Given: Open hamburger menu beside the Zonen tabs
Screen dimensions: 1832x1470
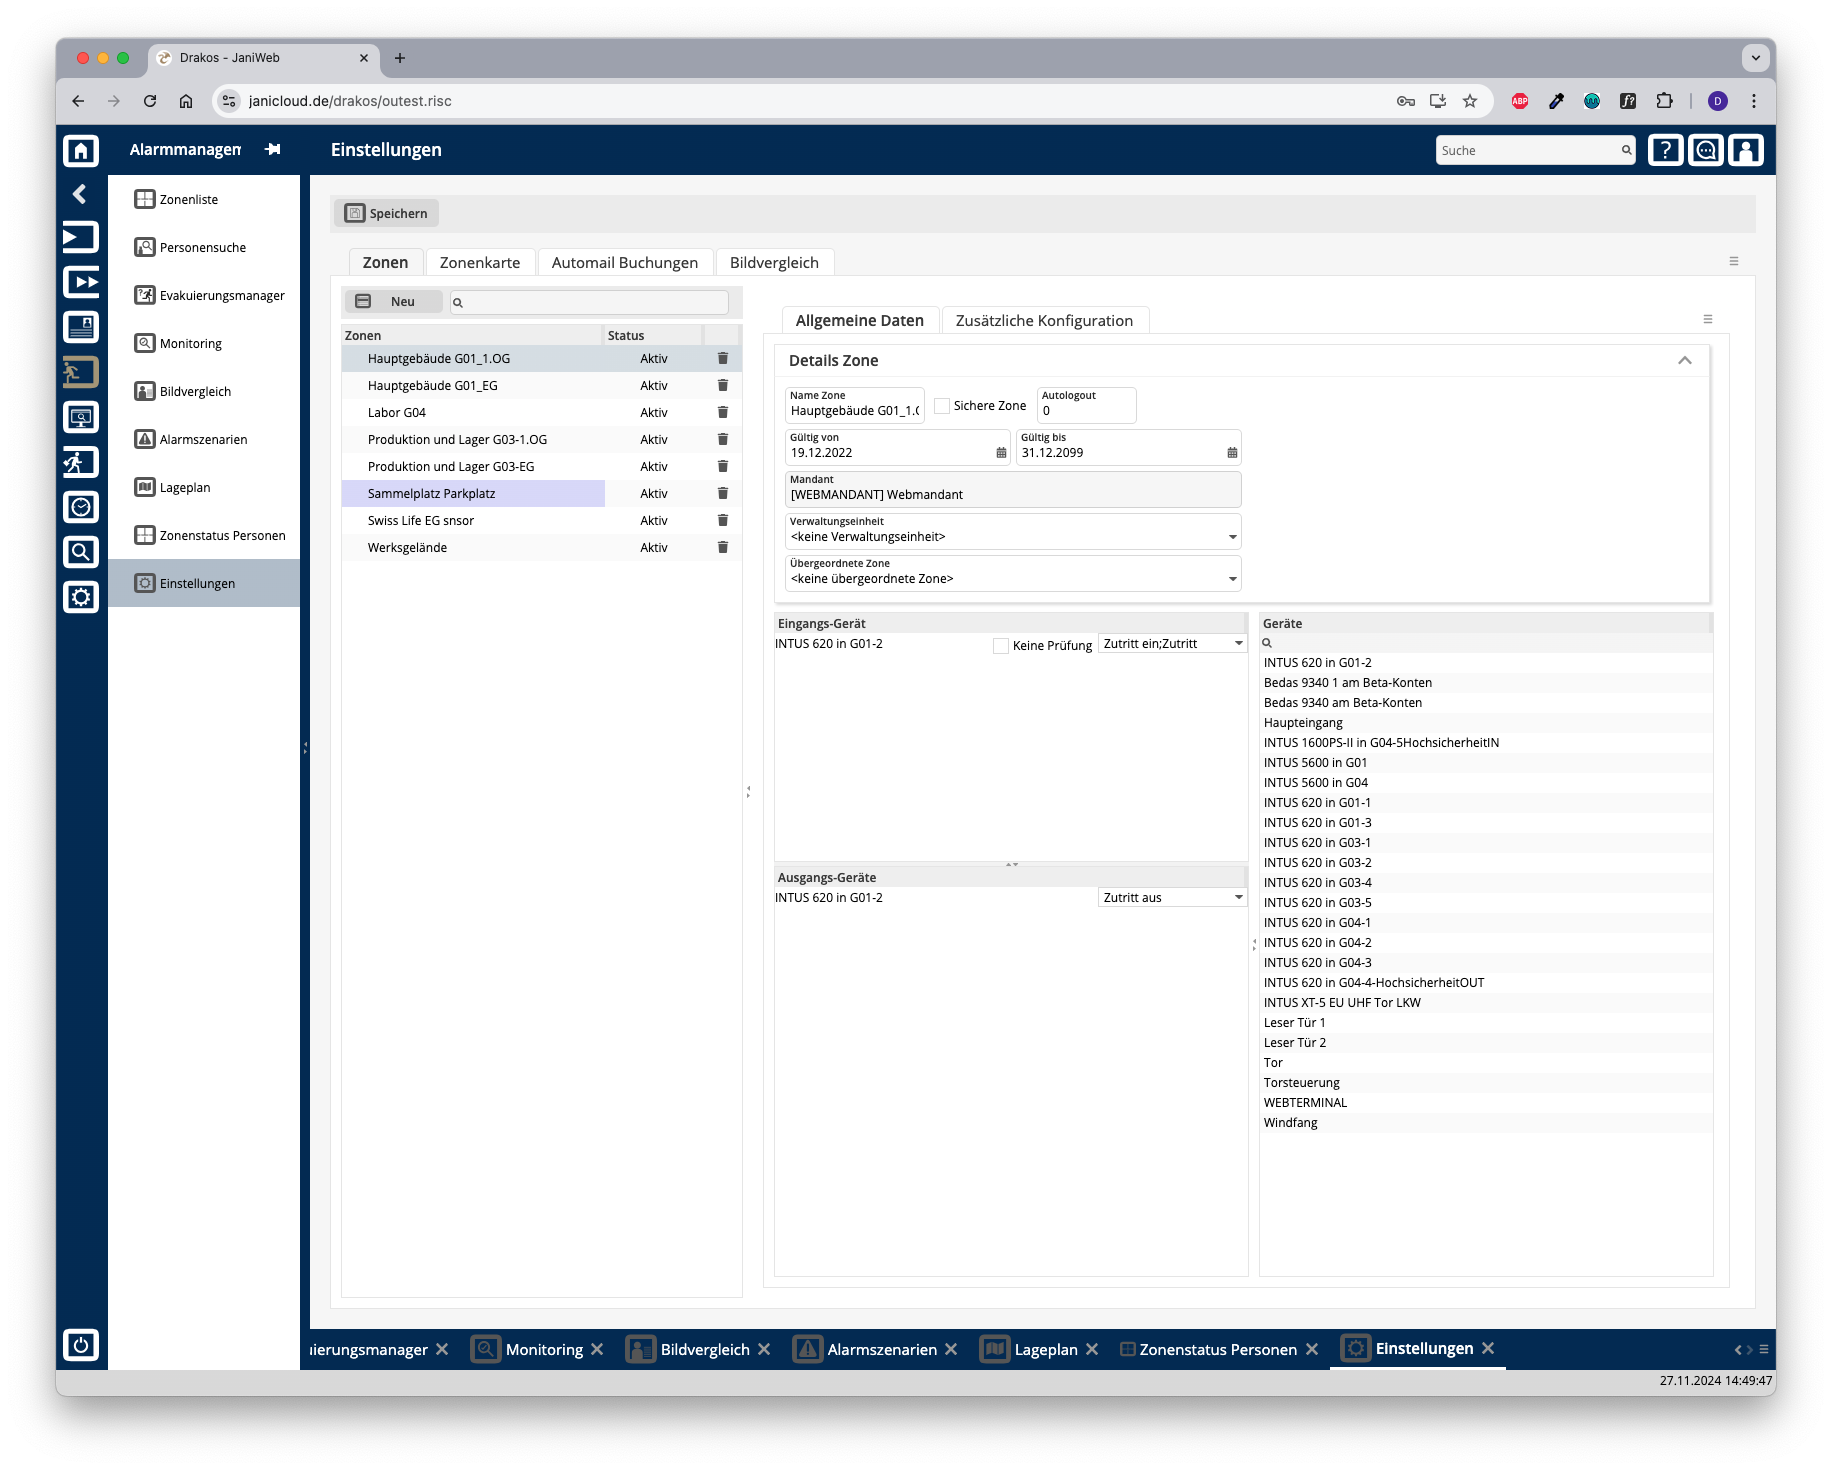Looking at the screenshot, I should tap(1734, 261).
